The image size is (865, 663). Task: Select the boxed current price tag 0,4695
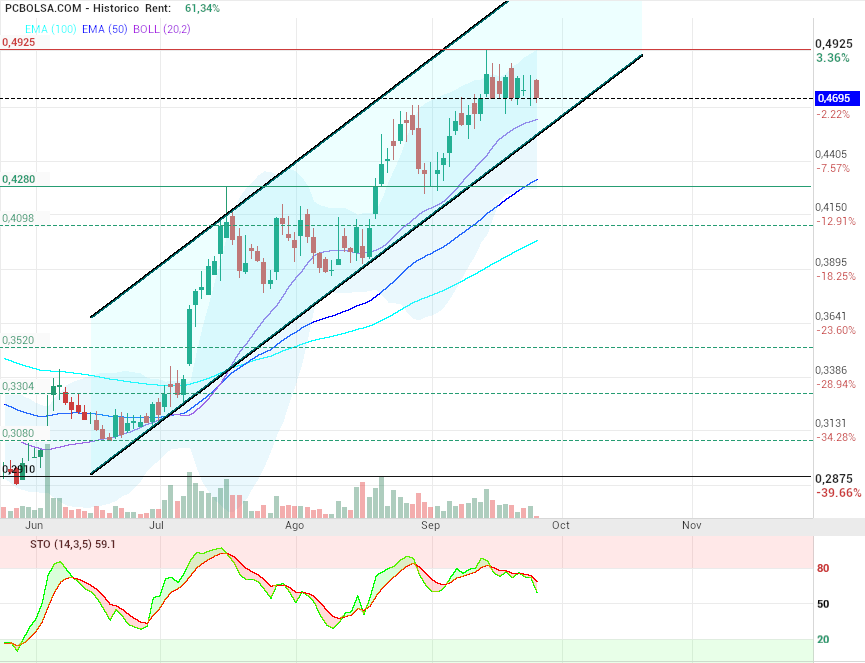click(x=833, y=99)
